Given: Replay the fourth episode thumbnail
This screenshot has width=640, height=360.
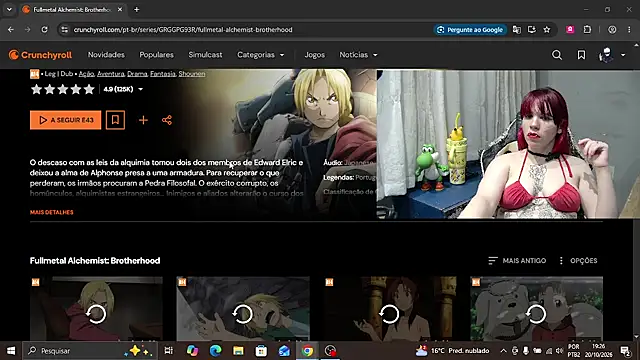Looking at the screenshot, I should pyautogui.click(x=536, y=314).
